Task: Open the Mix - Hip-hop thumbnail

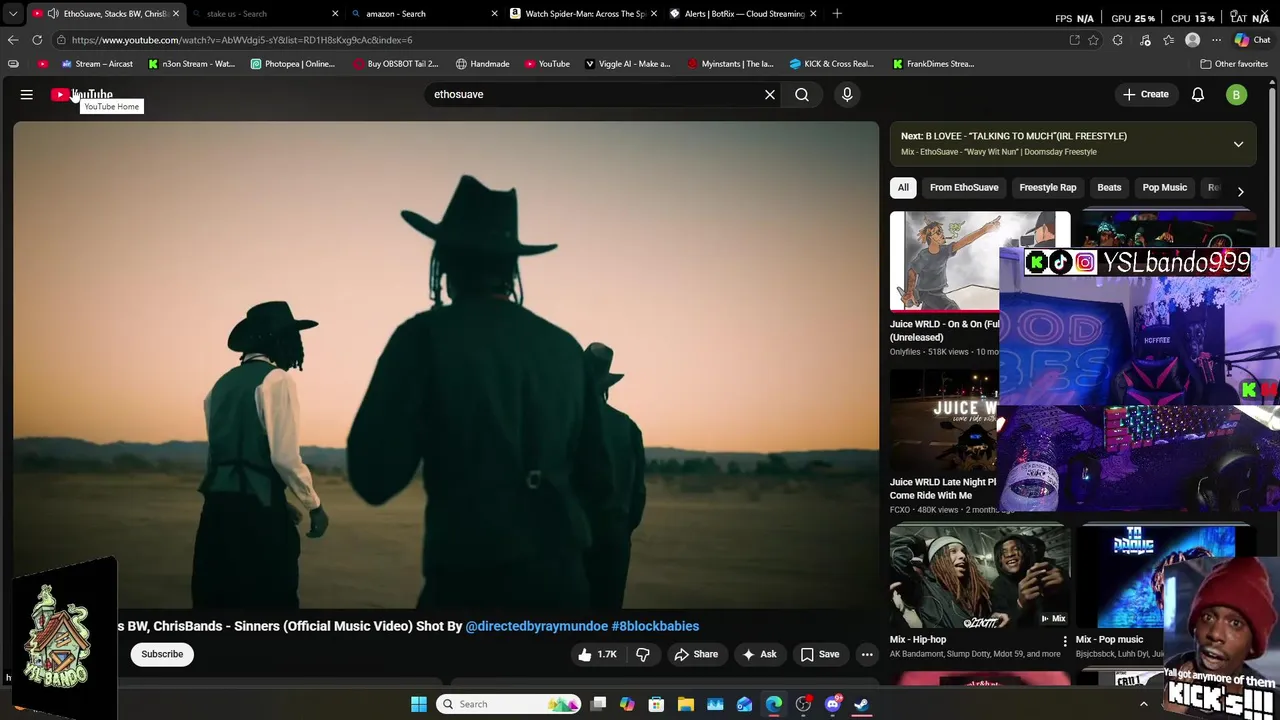Action: point(980,577)
